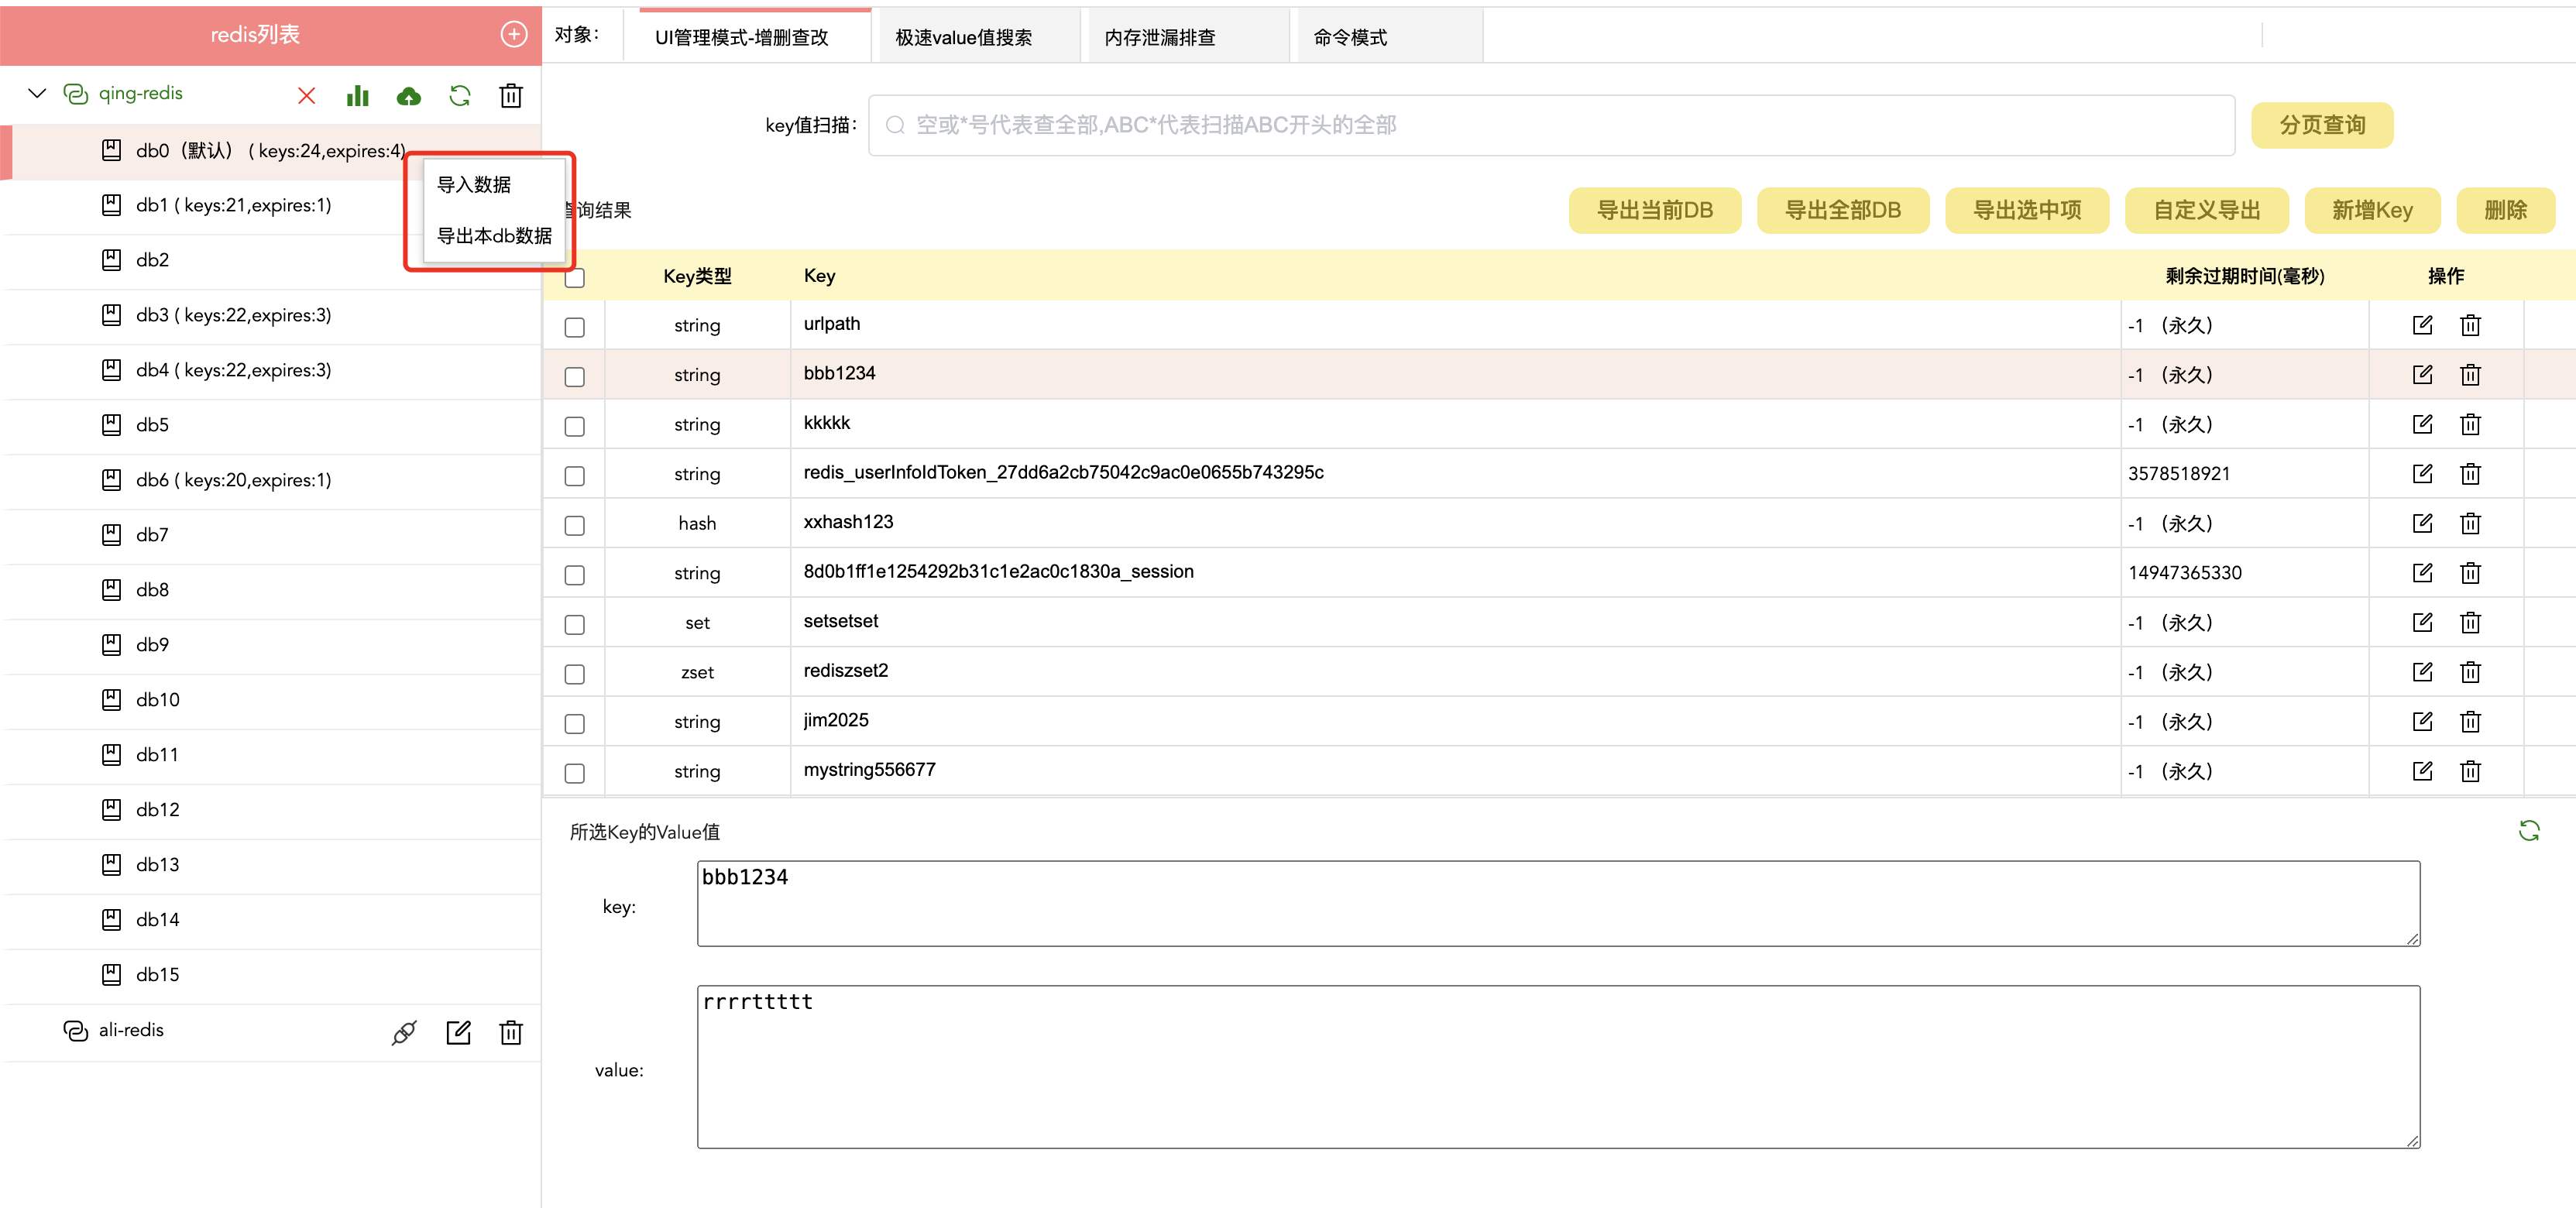Tick the checkbox next to xxhash123
2576x1208 pixels.
tap(575, 525)
